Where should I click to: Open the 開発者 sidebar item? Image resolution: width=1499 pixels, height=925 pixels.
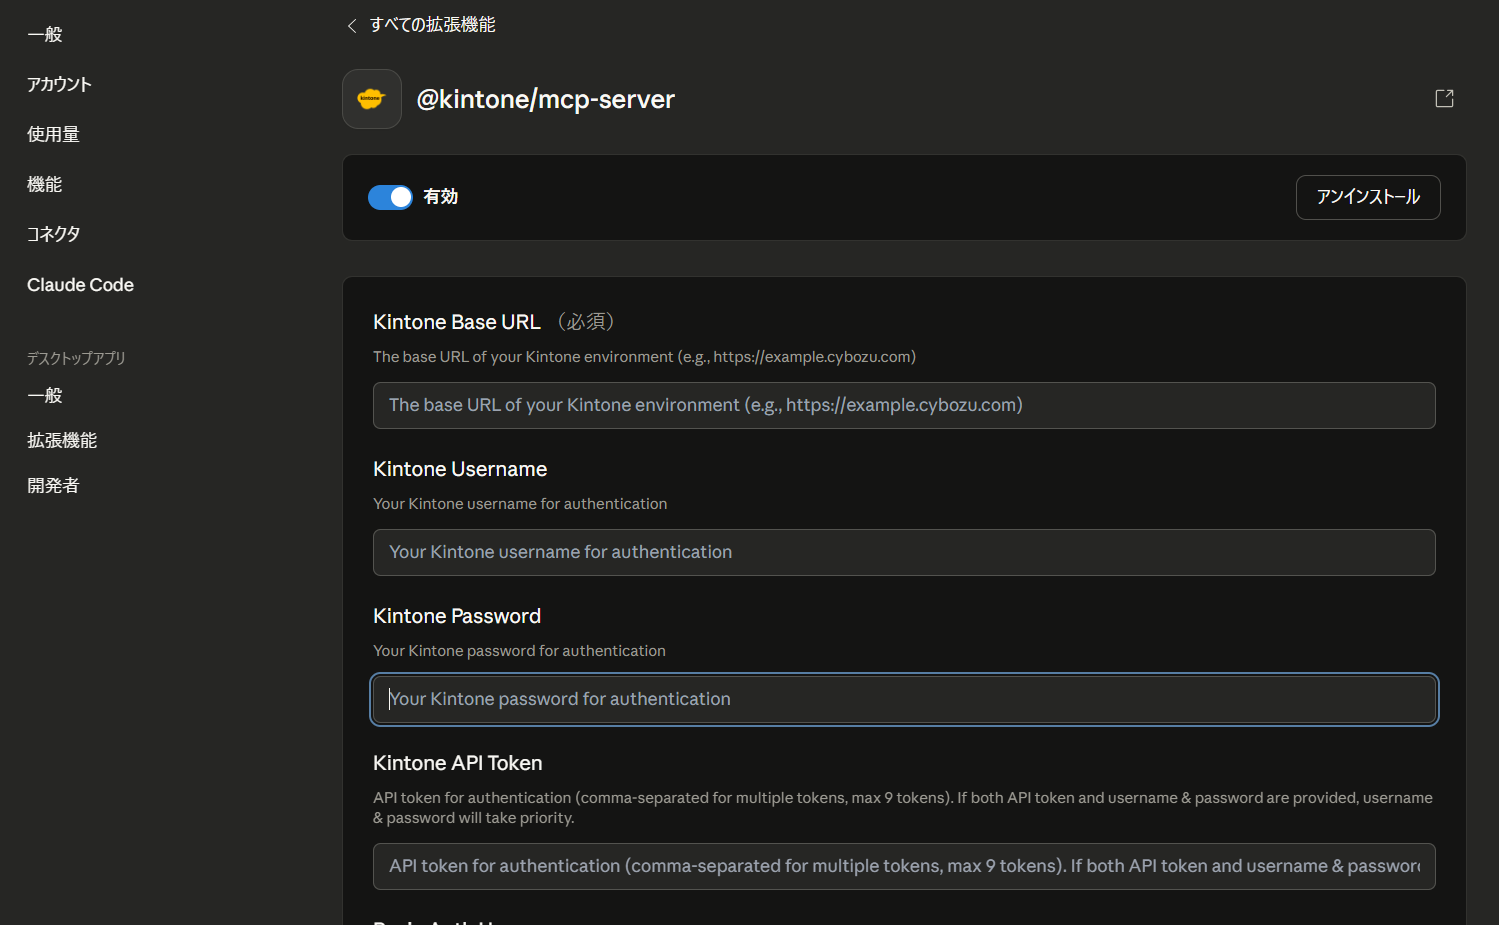(53, 486)
